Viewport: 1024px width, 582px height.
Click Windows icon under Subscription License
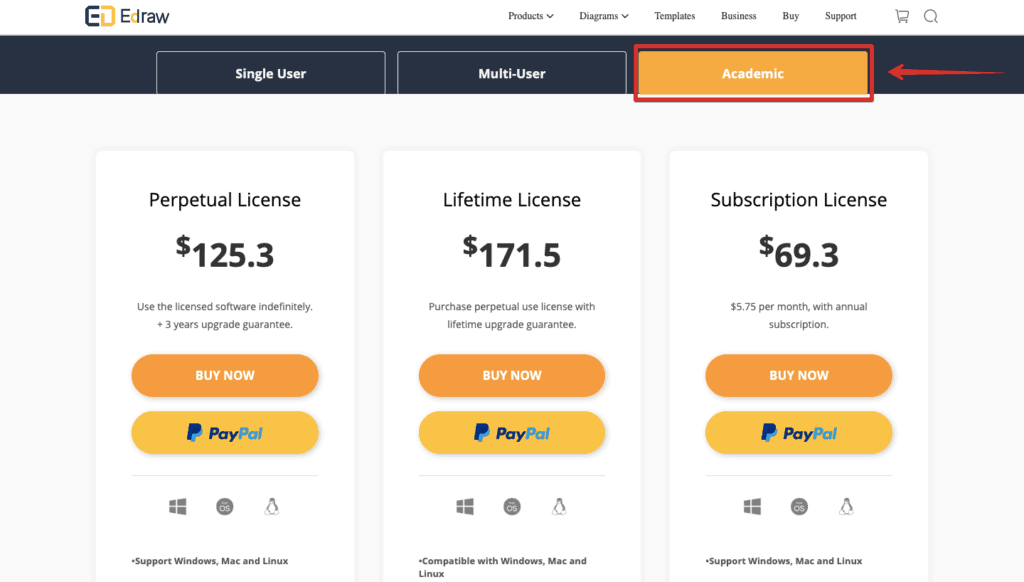click(752, 506)
